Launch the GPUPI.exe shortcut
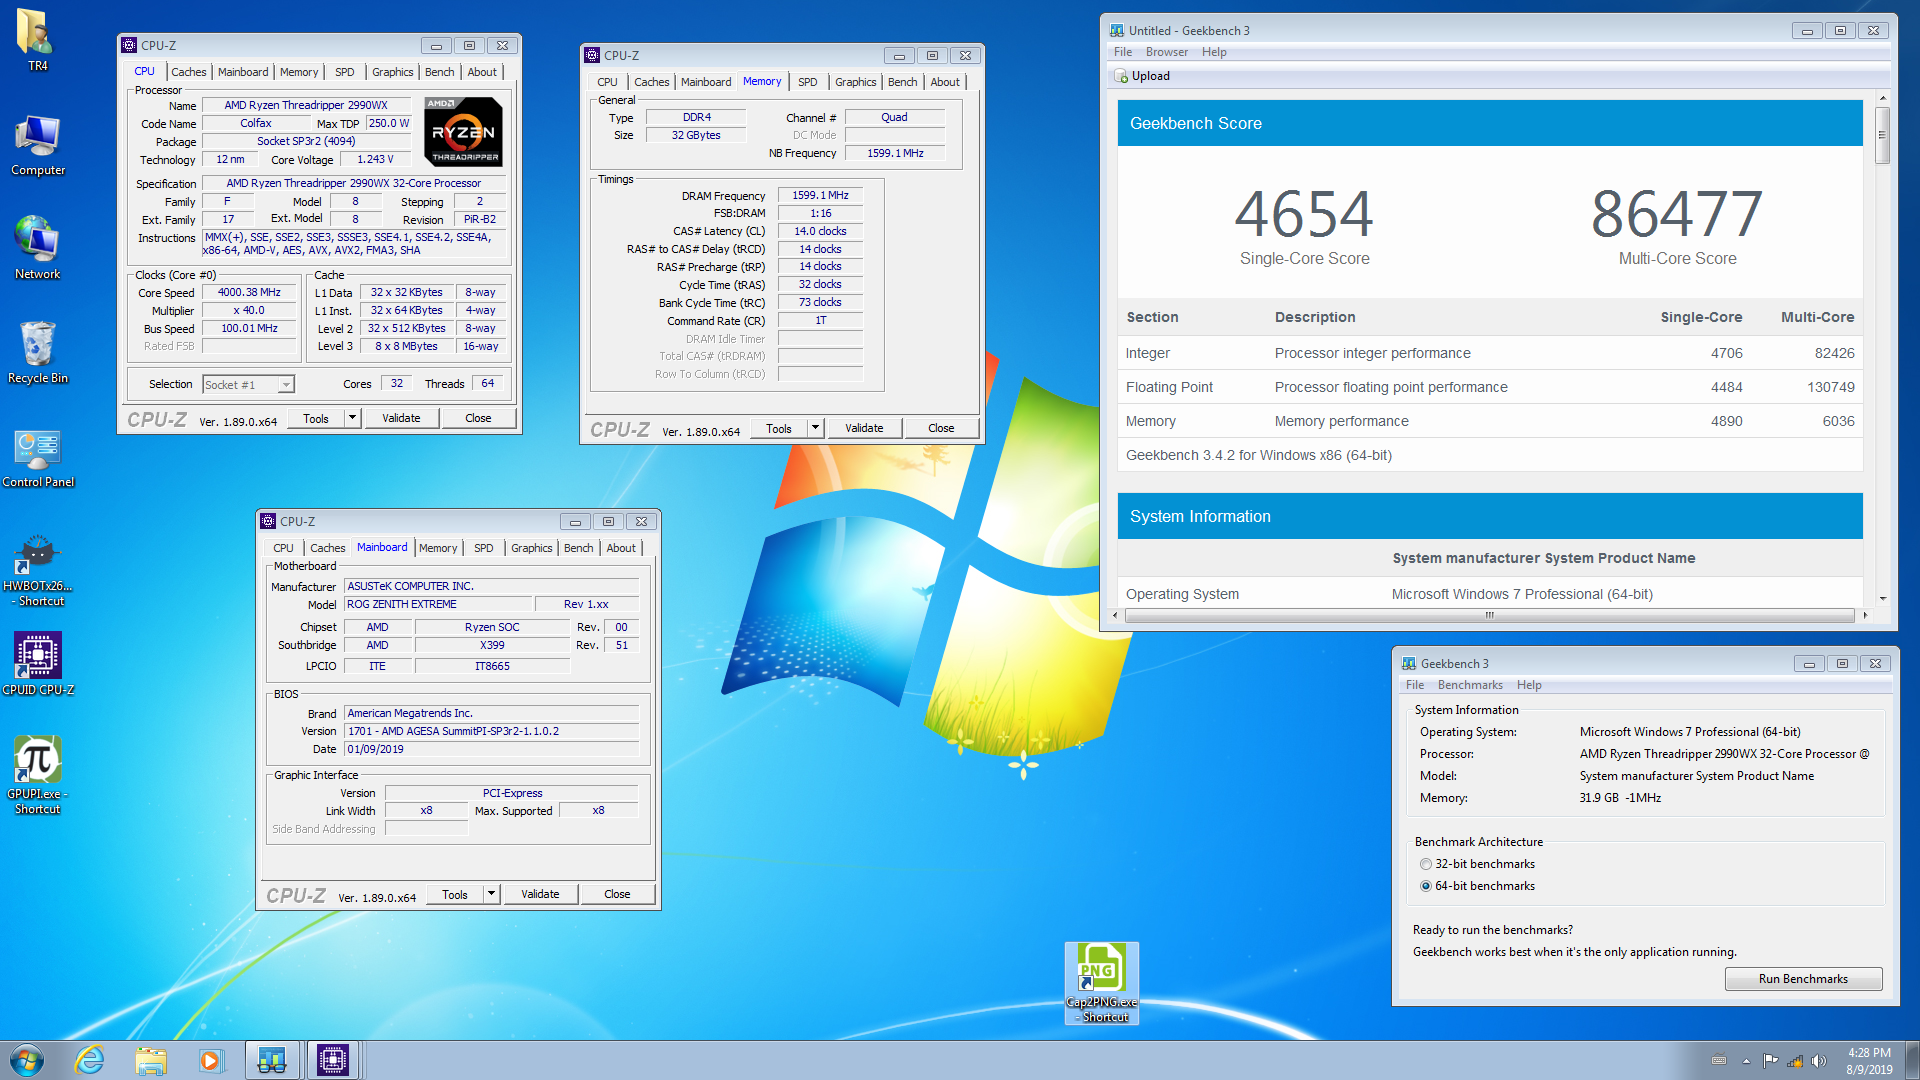 pos(37,775)
